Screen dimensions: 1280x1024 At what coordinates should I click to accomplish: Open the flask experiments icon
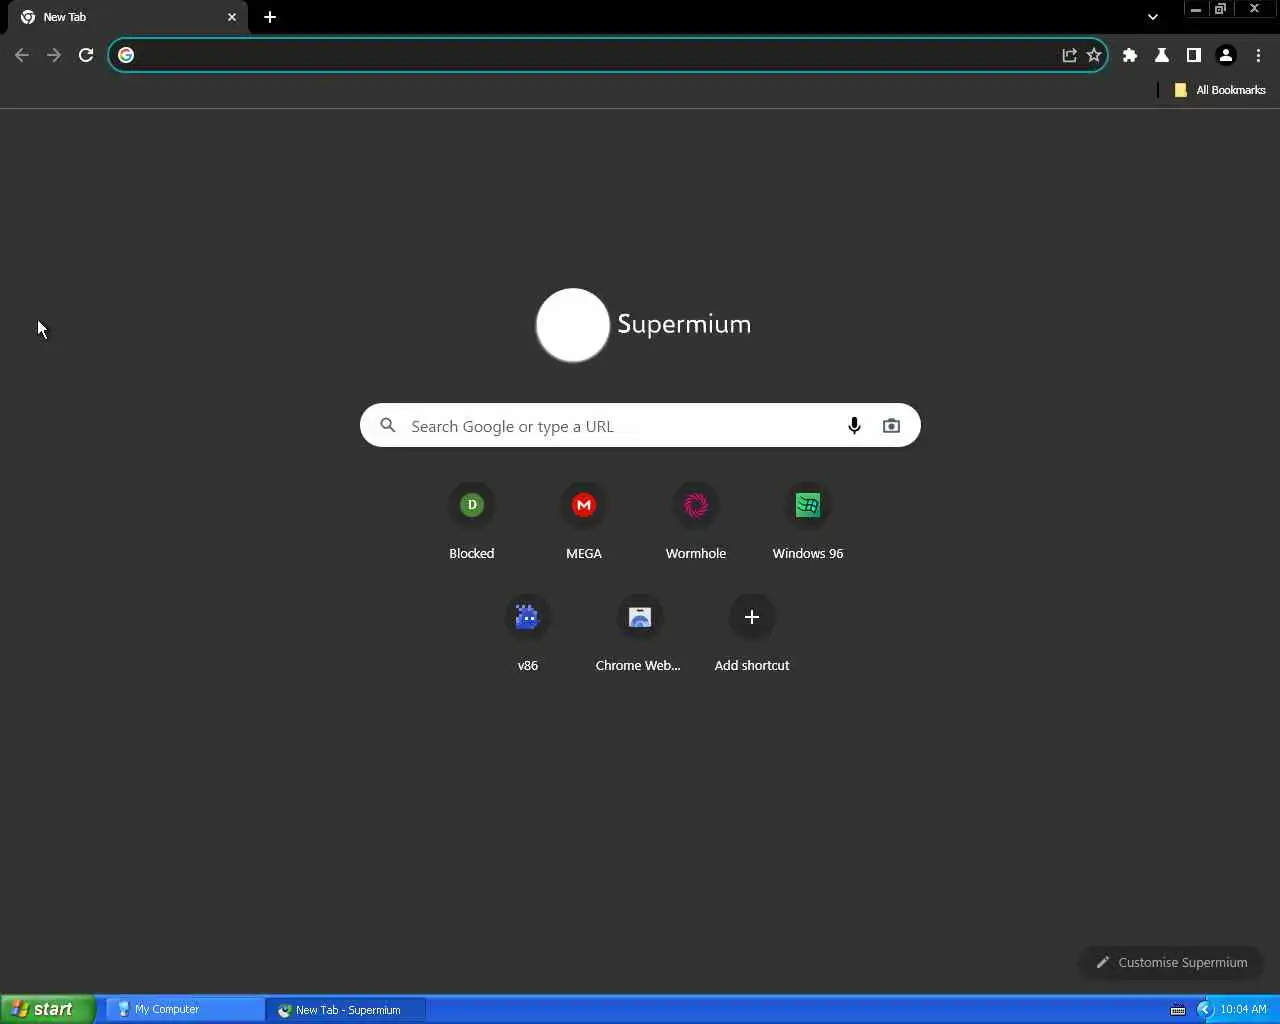tap(1162, 55)
